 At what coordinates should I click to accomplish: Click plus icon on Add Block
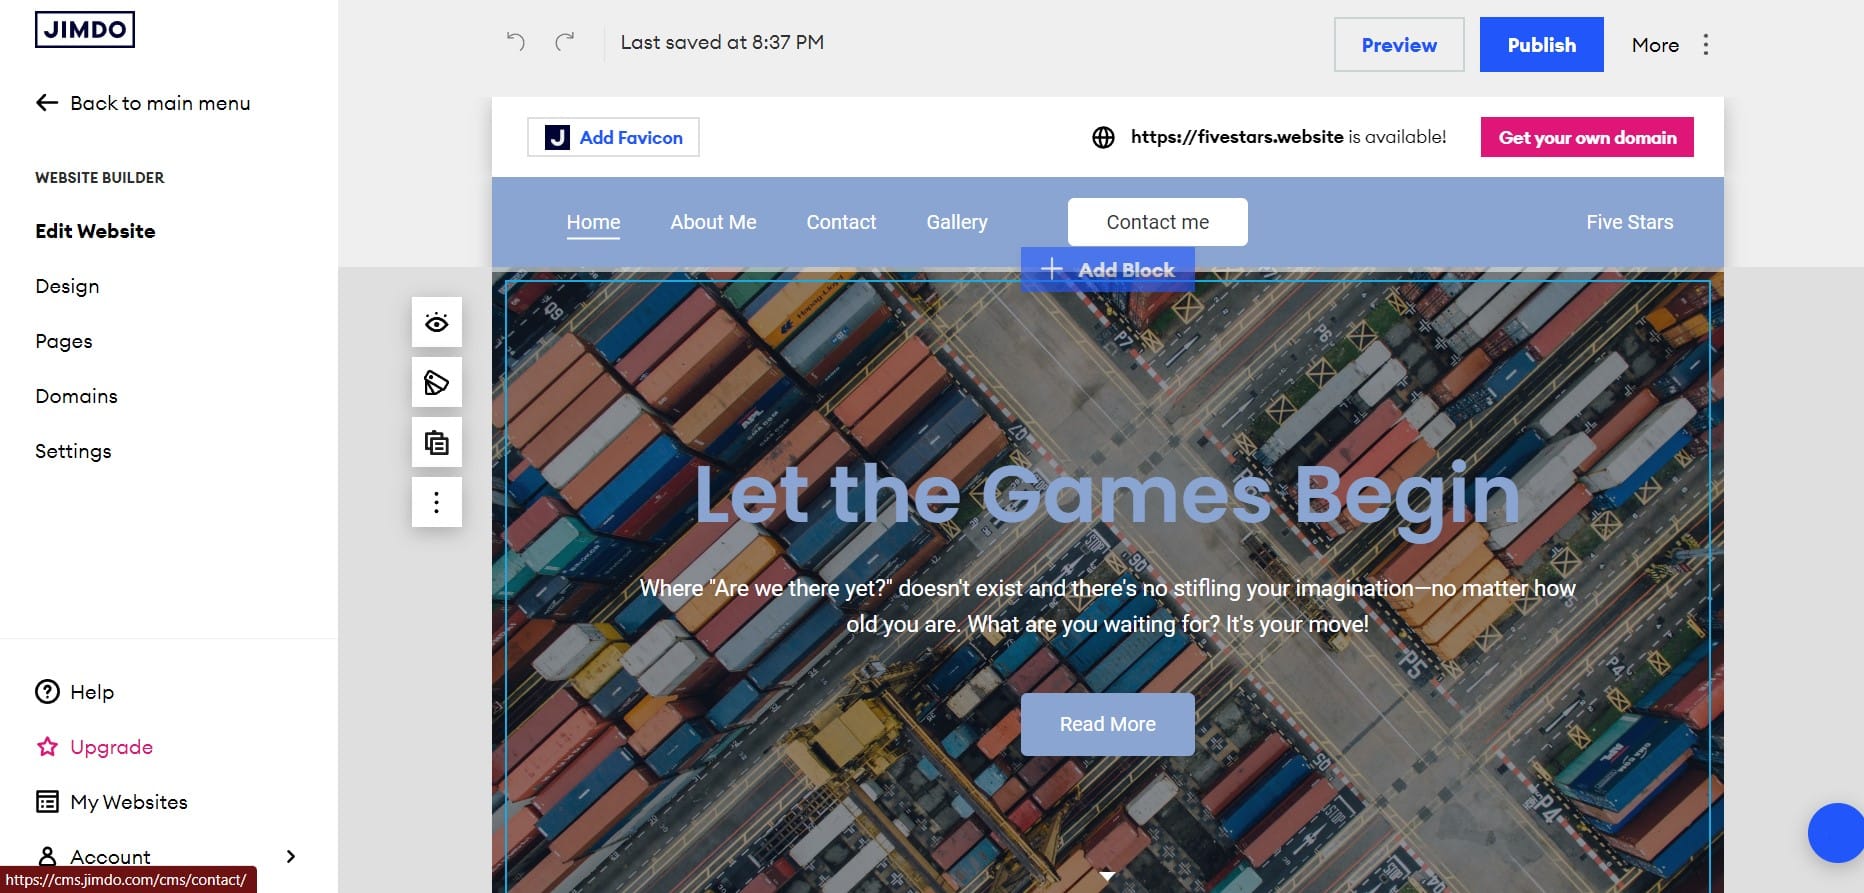click(1051, 269)
